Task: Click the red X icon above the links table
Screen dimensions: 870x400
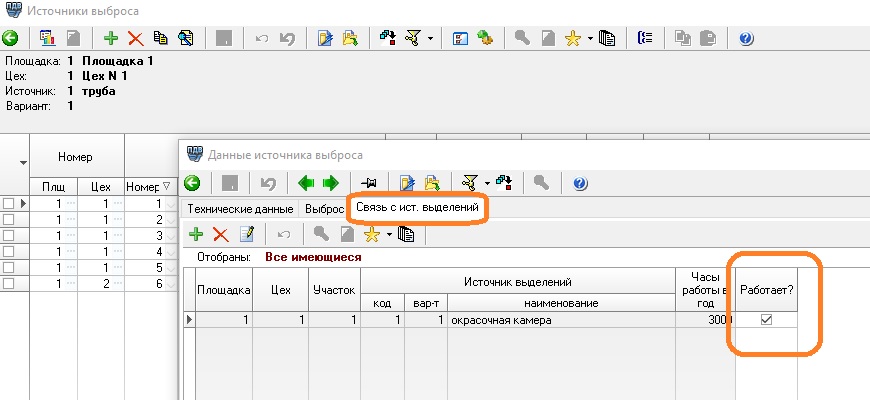Action: [221, 234]
